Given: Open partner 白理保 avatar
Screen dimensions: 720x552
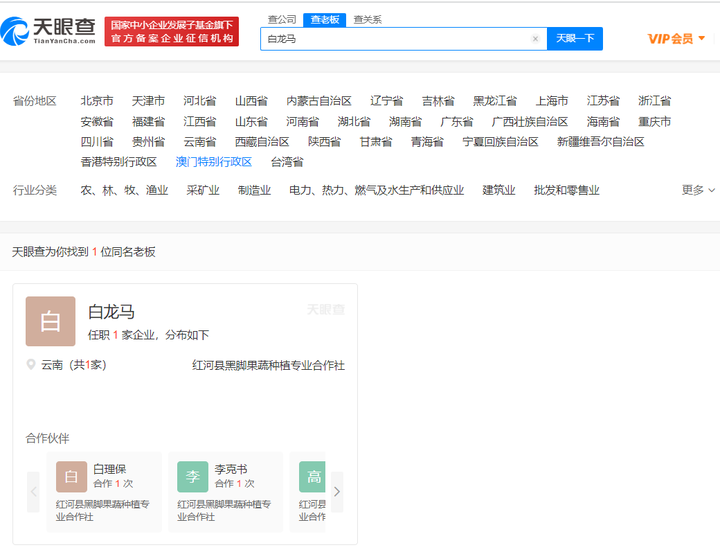Looking at the screenshot, I should pyautogui.click(x=71, y=477).
